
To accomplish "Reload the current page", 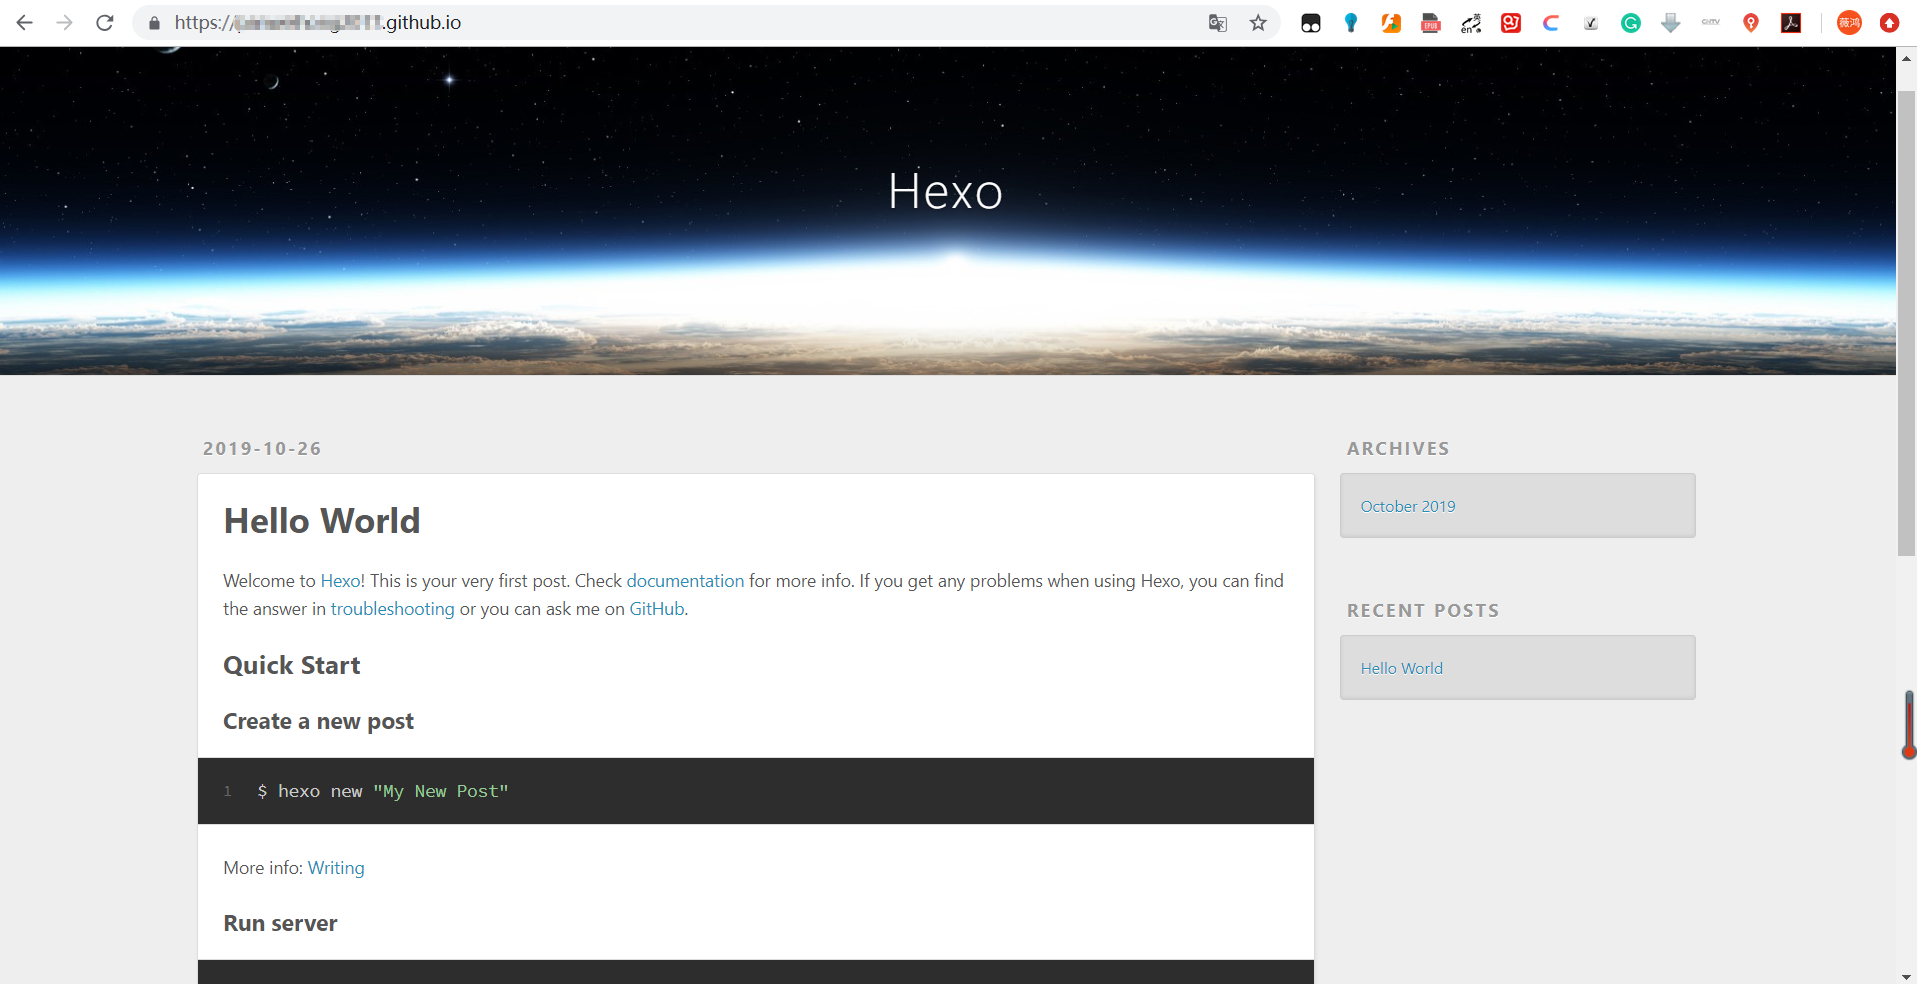I will [x=104, y=22].
